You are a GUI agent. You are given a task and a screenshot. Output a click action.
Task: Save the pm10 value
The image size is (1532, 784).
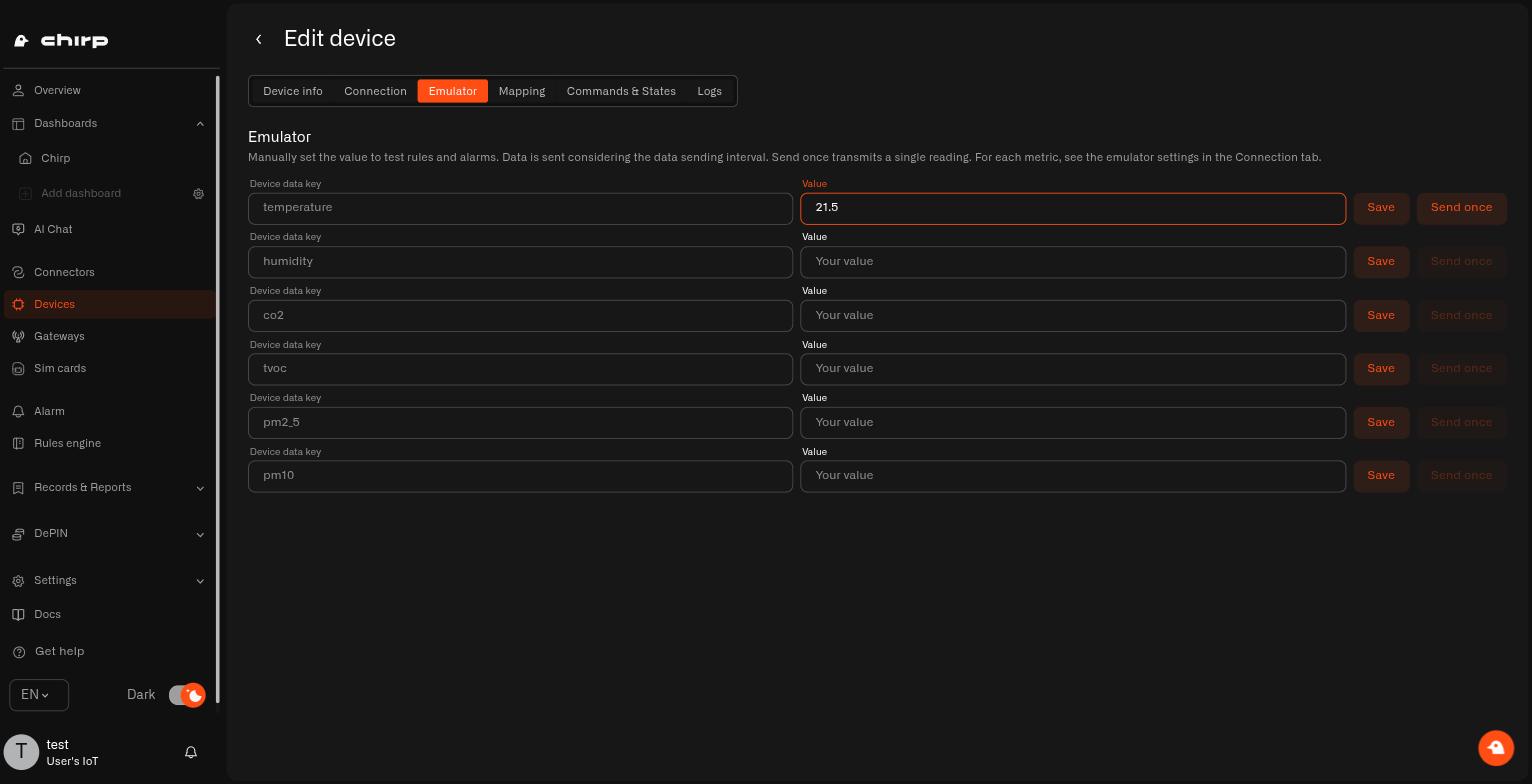(x=1381, y=476)
